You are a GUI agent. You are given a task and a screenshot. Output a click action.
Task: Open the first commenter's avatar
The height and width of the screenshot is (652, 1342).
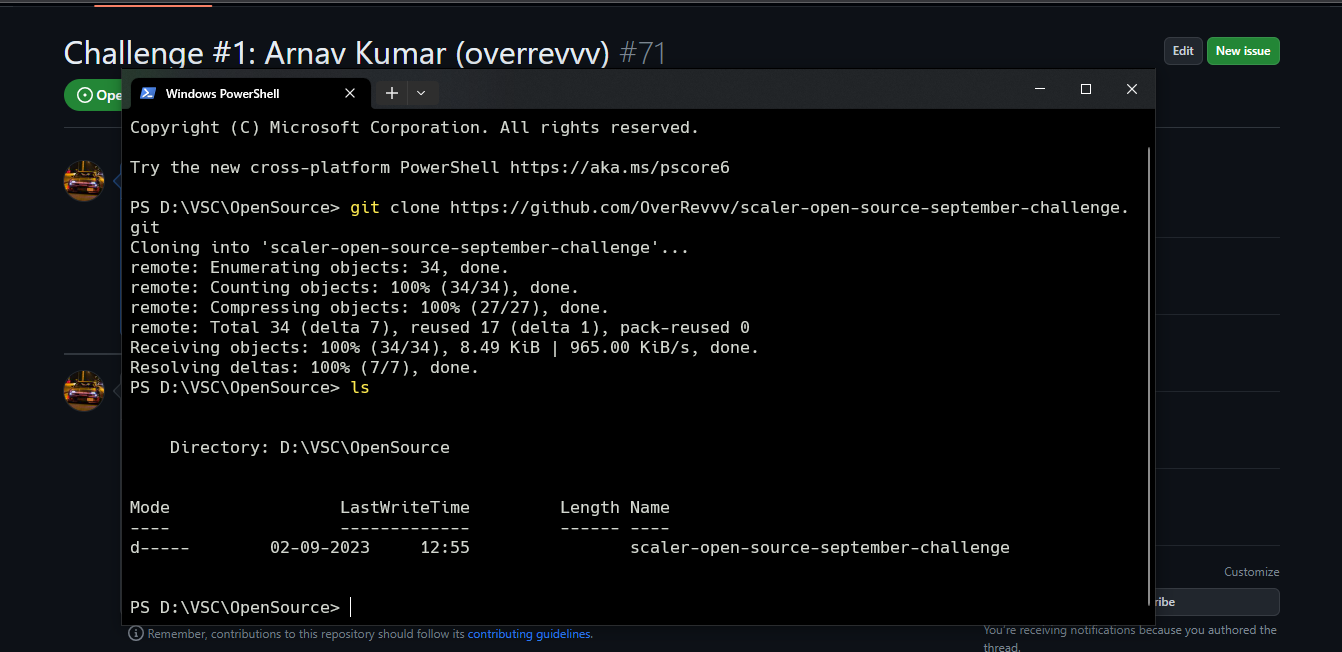84,181
